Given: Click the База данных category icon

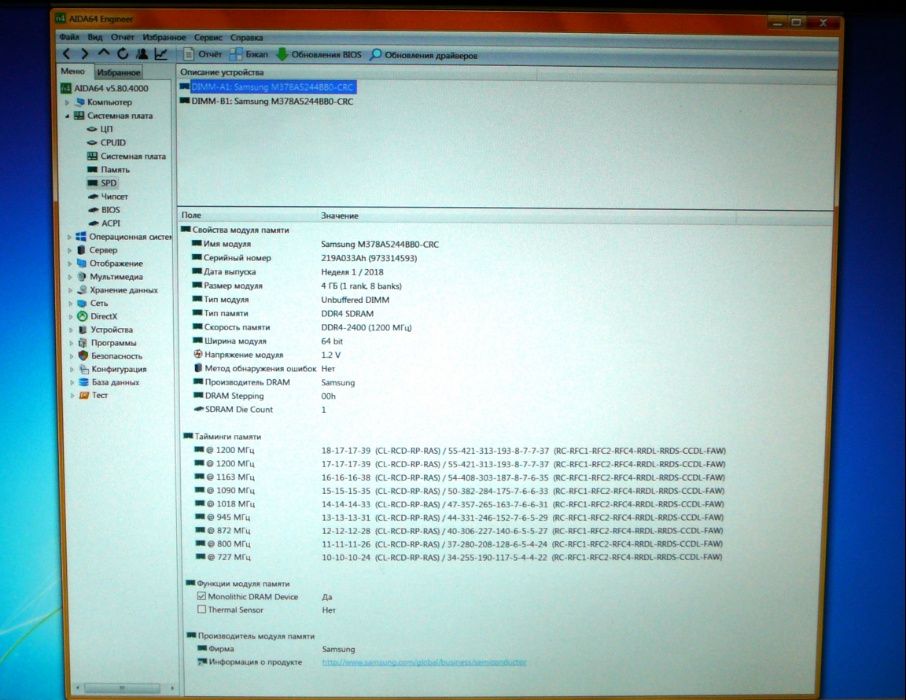Looking at the screenshot, I should pos(84,382).
